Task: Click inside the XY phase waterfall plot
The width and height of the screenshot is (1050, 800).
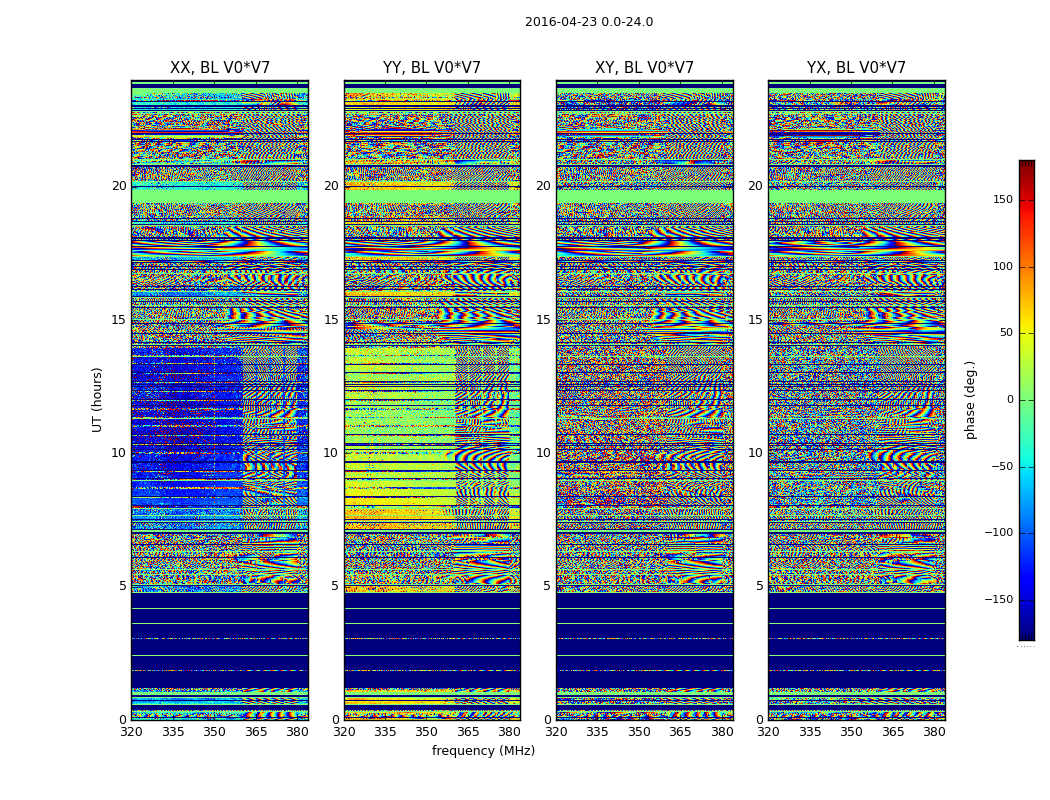Action: (x=645, y=400)
